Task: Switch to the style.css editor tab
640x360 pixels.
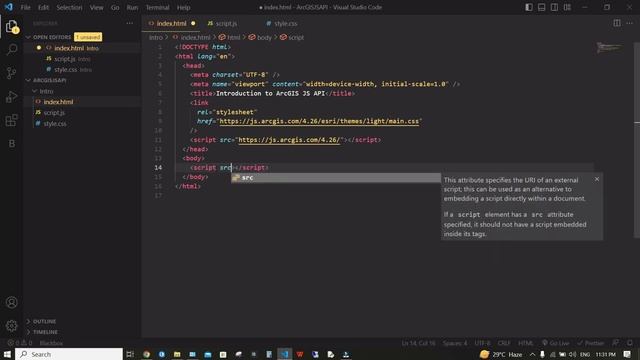Action: [x=285, y=24]
